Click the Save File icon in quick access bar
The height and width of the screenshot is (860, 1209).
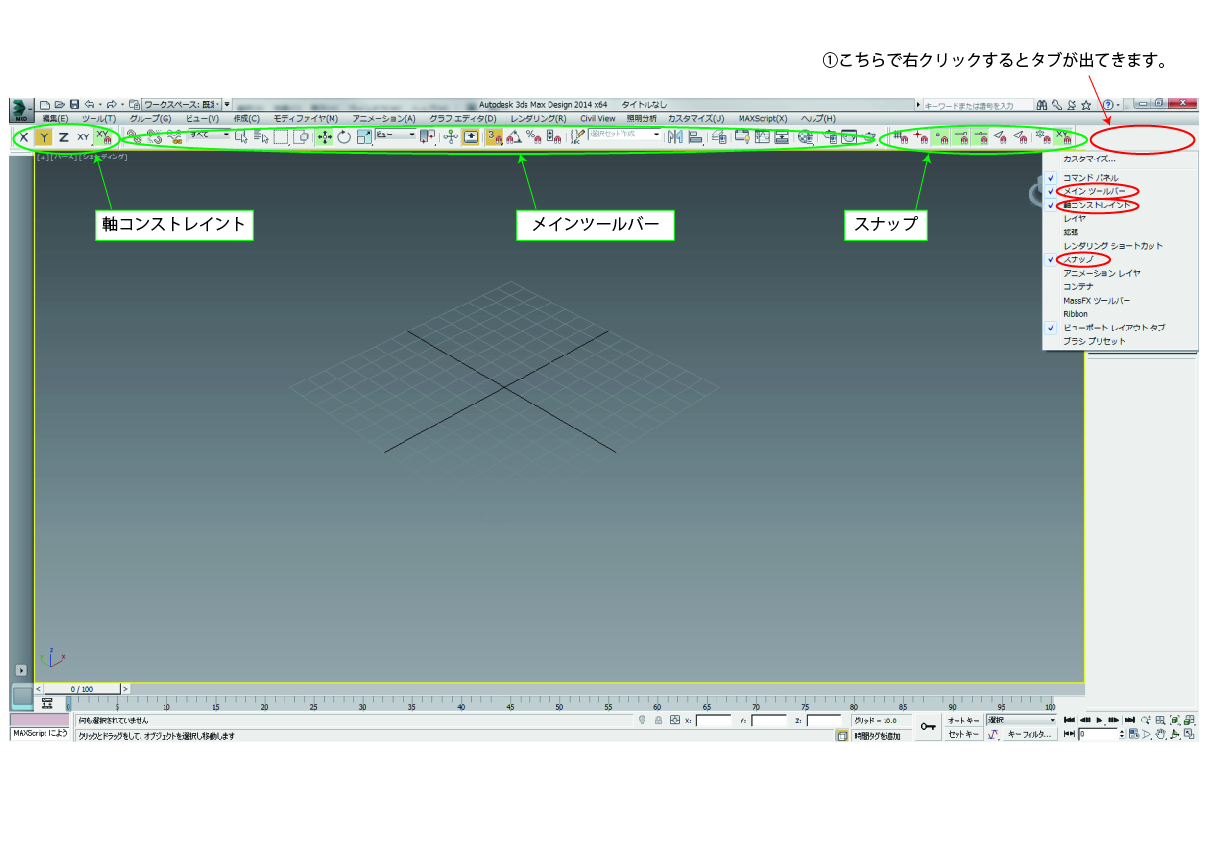74,104
